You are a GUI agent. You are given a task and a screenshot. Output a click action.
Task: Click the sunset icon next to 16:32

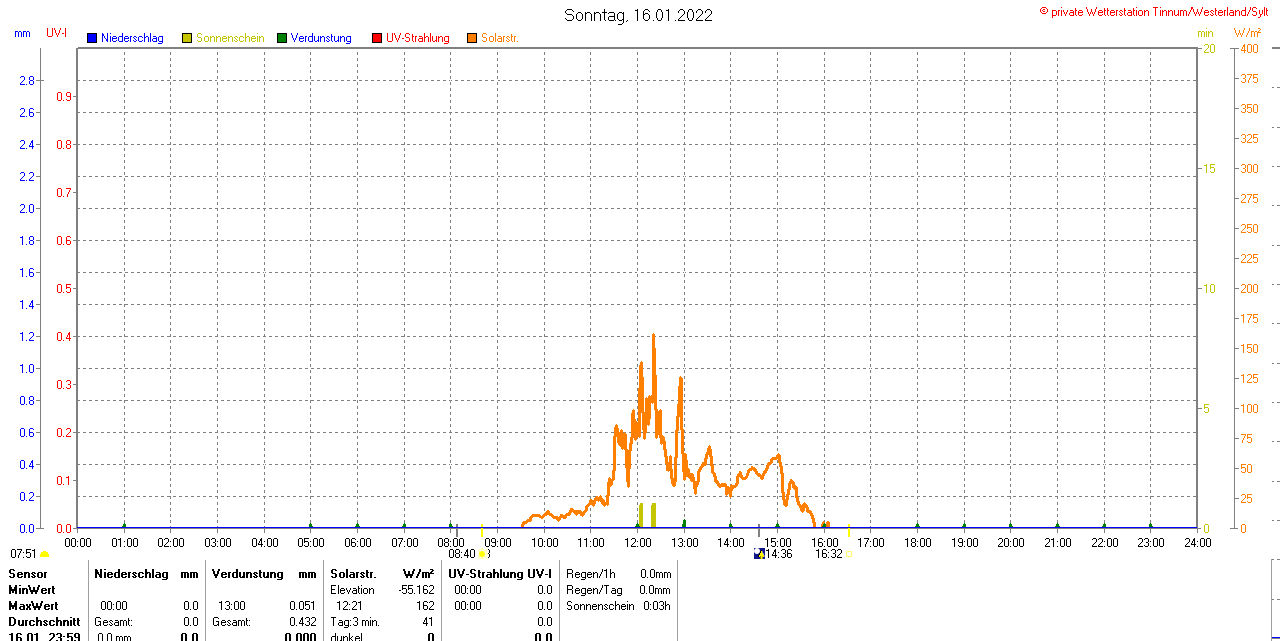849,553
